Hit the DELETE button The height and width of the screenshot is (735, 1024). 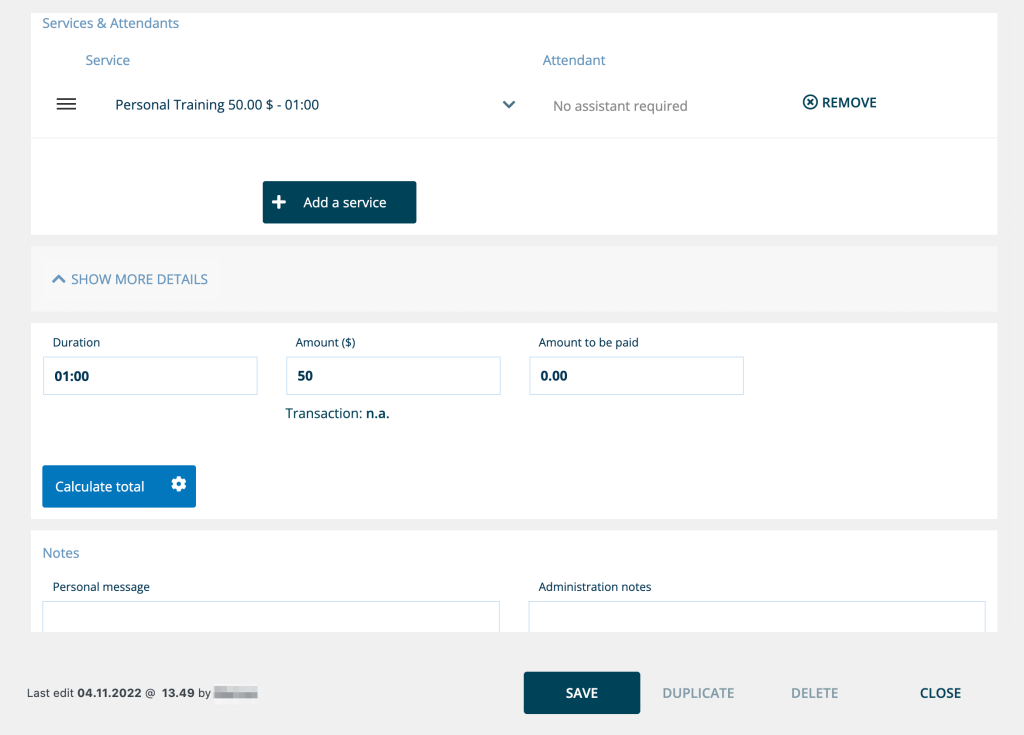[x=814, y=693]
